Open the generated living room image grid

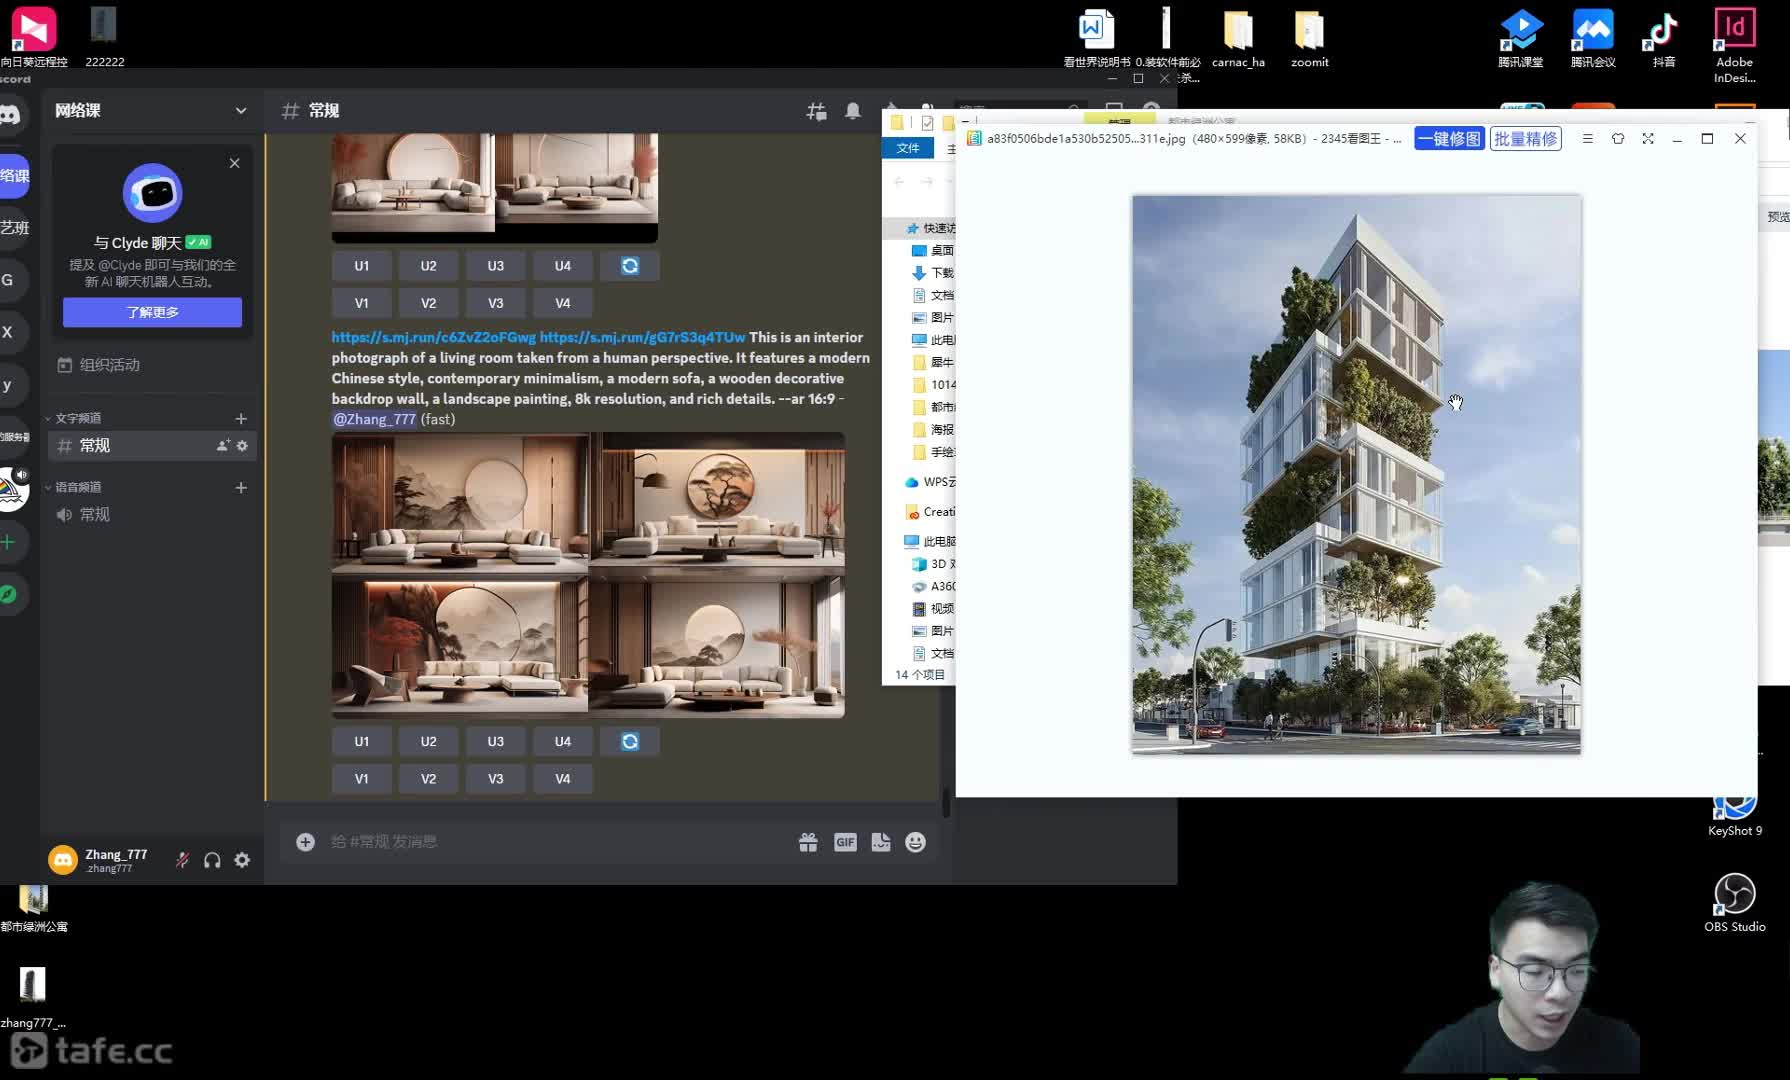click(588, 575)
